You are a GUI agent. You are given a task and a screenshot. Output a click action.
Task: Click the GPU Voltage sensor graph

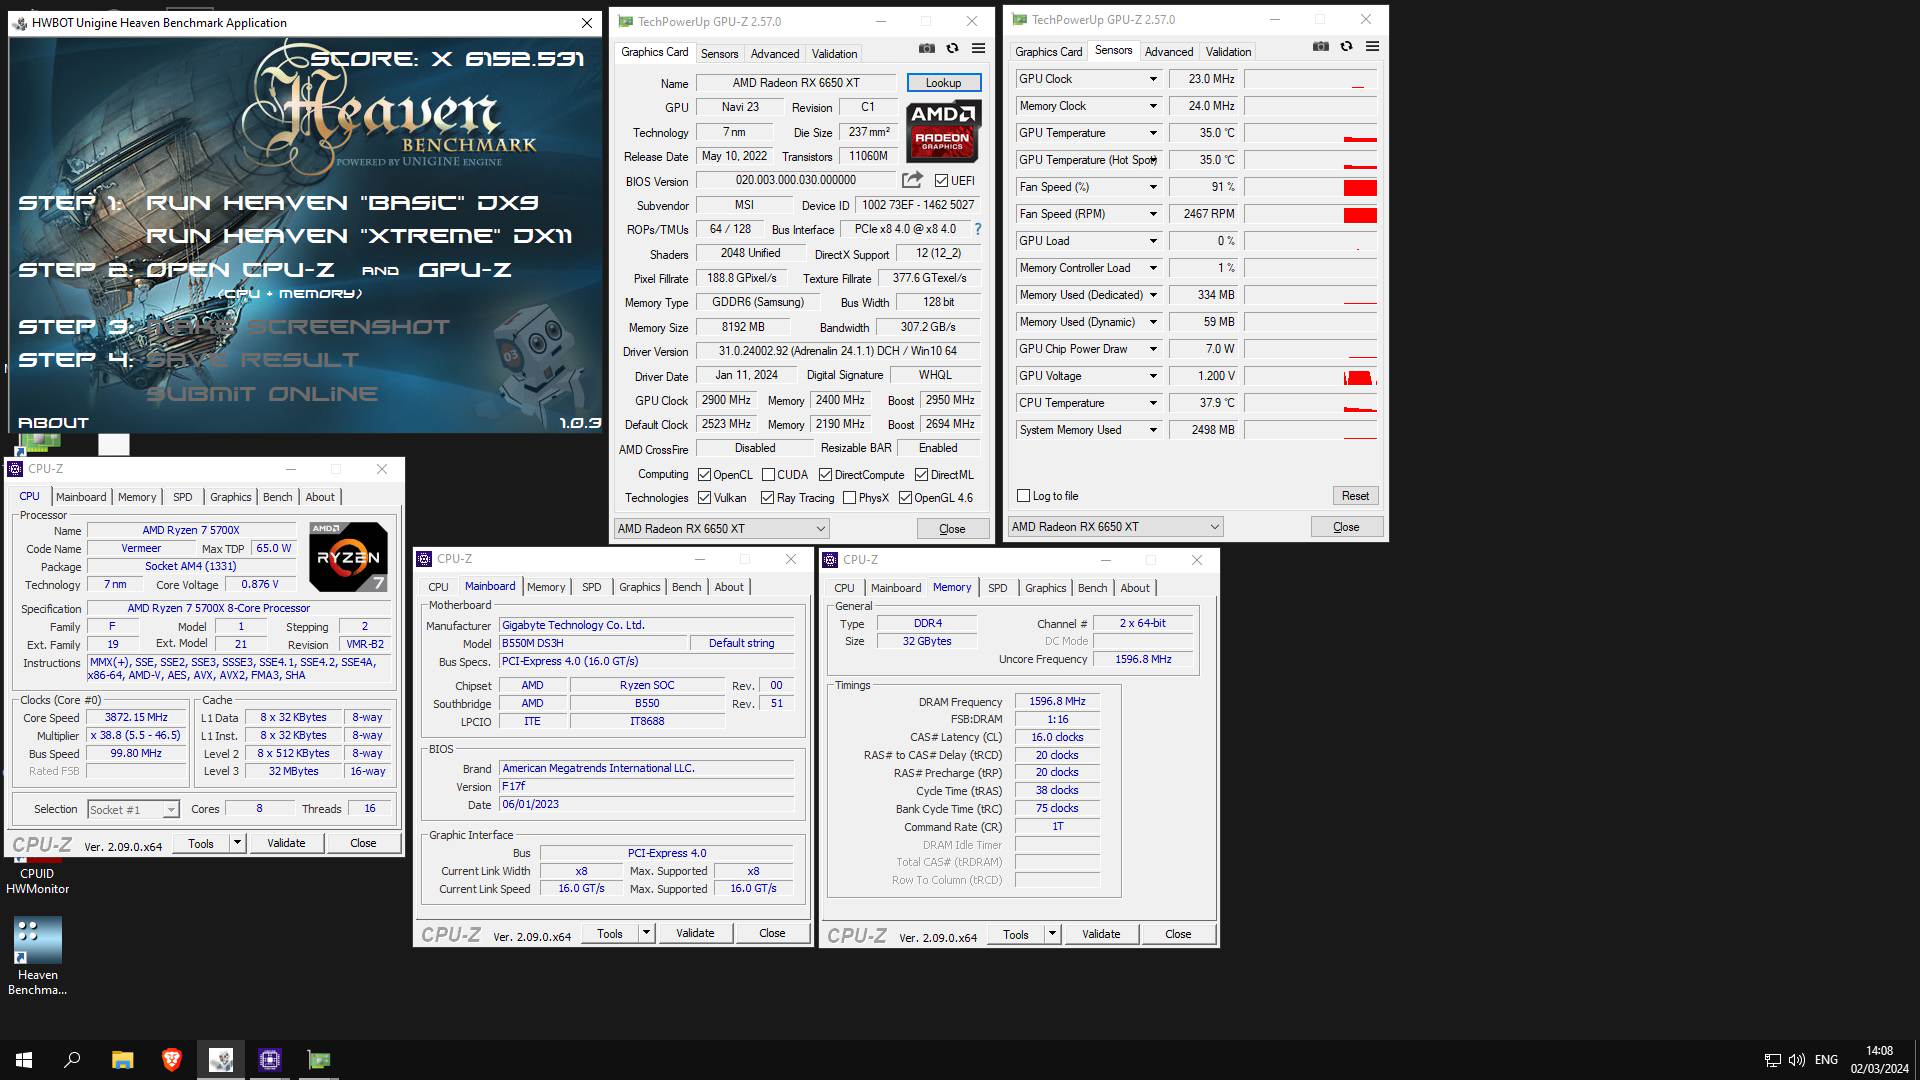tap(1311, 376)
